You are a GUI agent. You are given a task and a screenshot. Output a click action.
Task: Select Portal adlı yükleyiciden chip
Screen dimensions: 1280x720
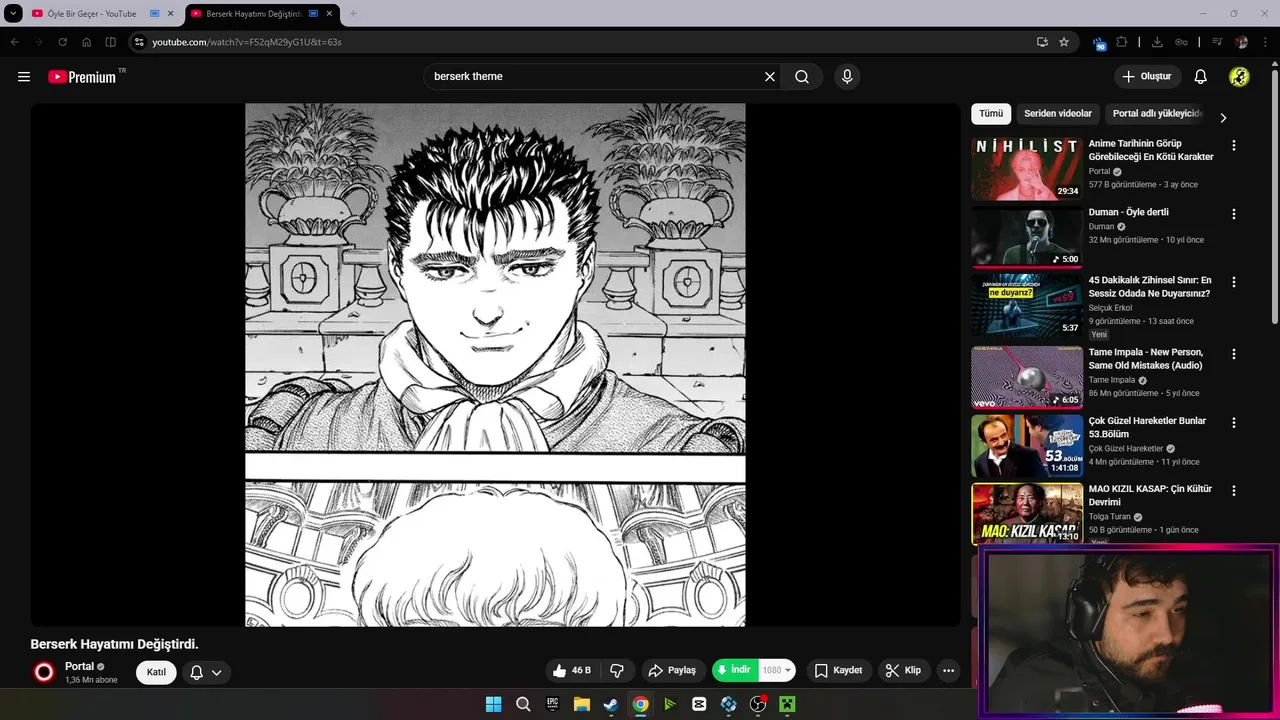pos(1157,114)
